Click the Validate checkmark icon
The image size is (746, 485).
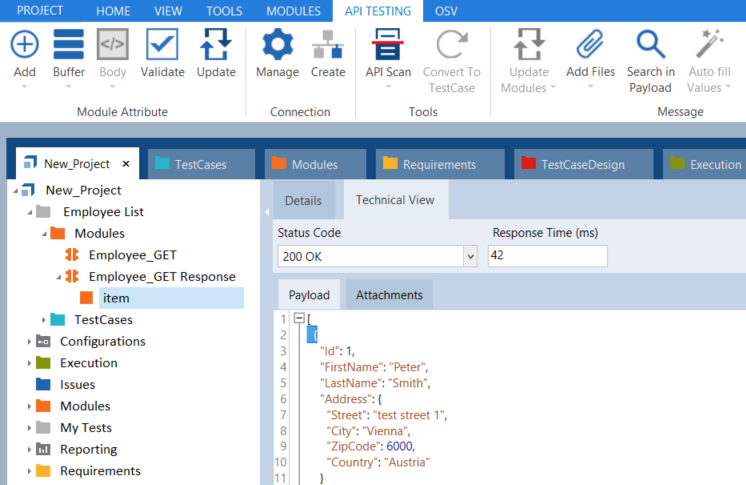click(x=162, y=46)
